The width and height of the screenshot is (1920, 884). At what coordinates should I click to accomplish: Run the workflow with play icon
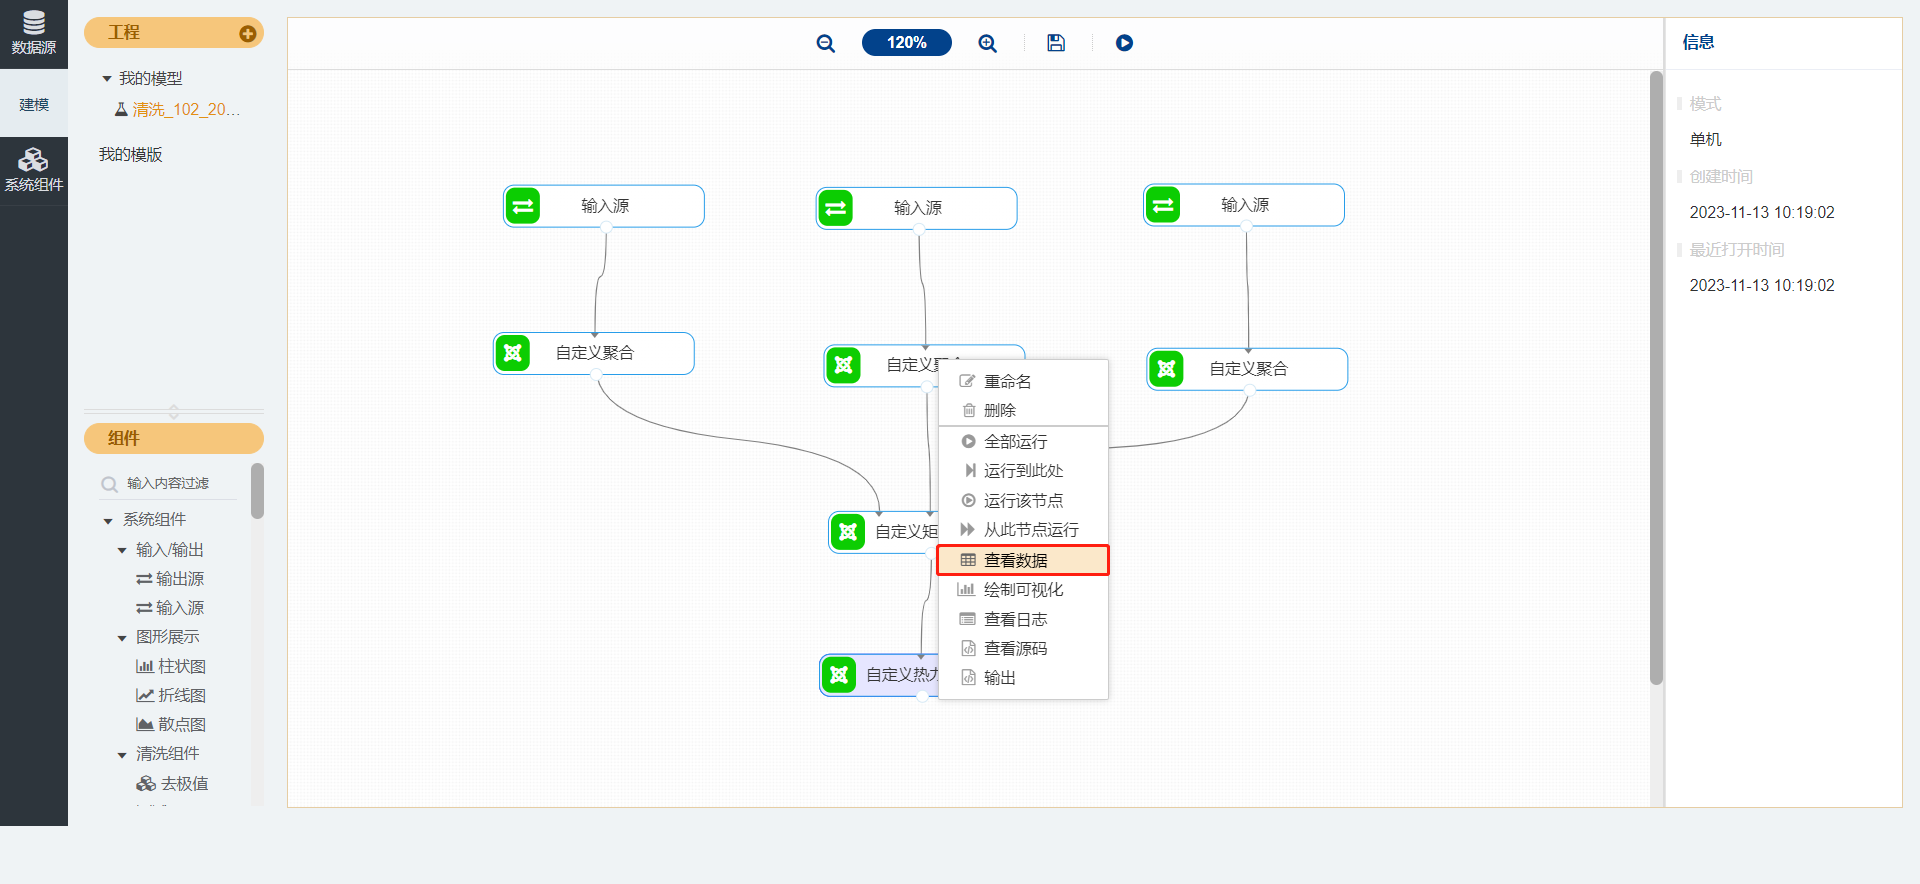coord(1124,43)
